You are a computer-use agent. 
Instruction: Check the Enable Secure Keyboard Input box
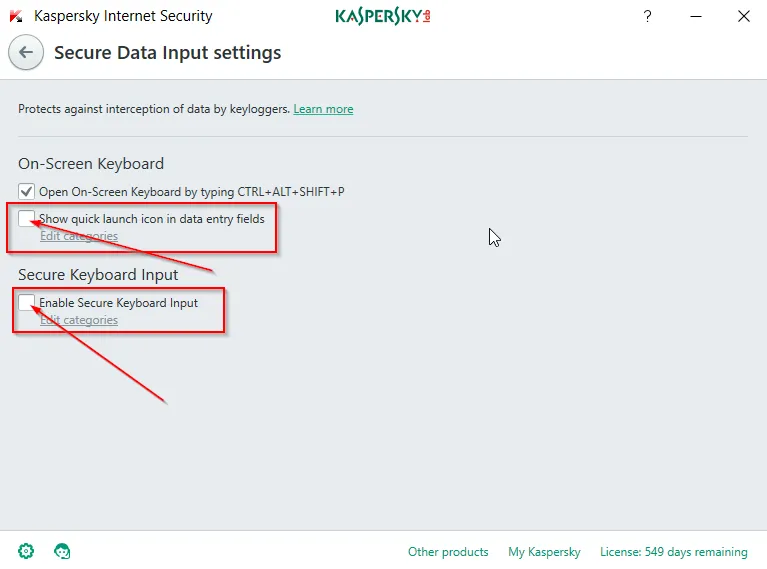(x=26, y=302)
